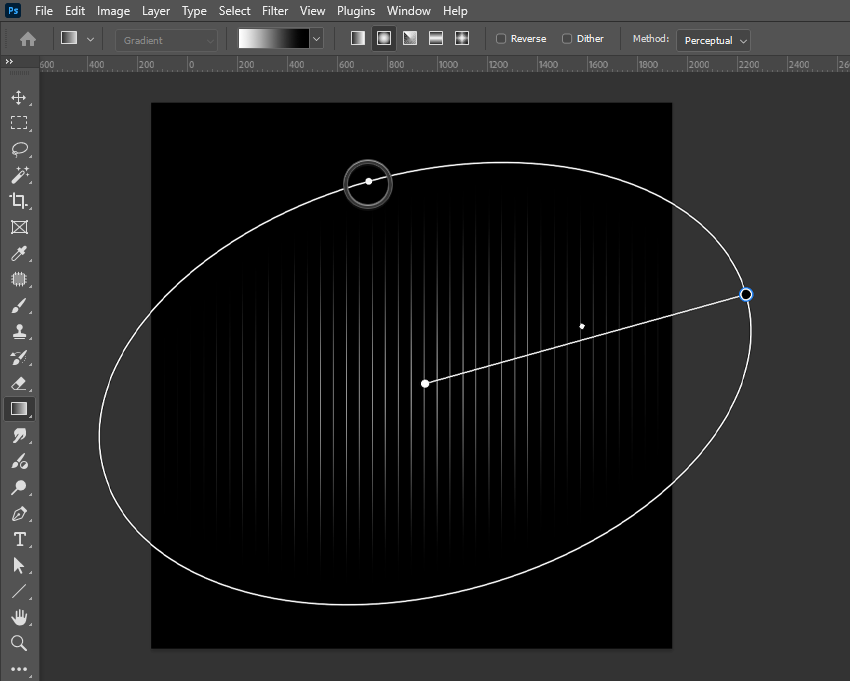Select the Lasso tool
The width and height of the screenshot is (850, 681).
pyautogui.click(x=19, y=149)
